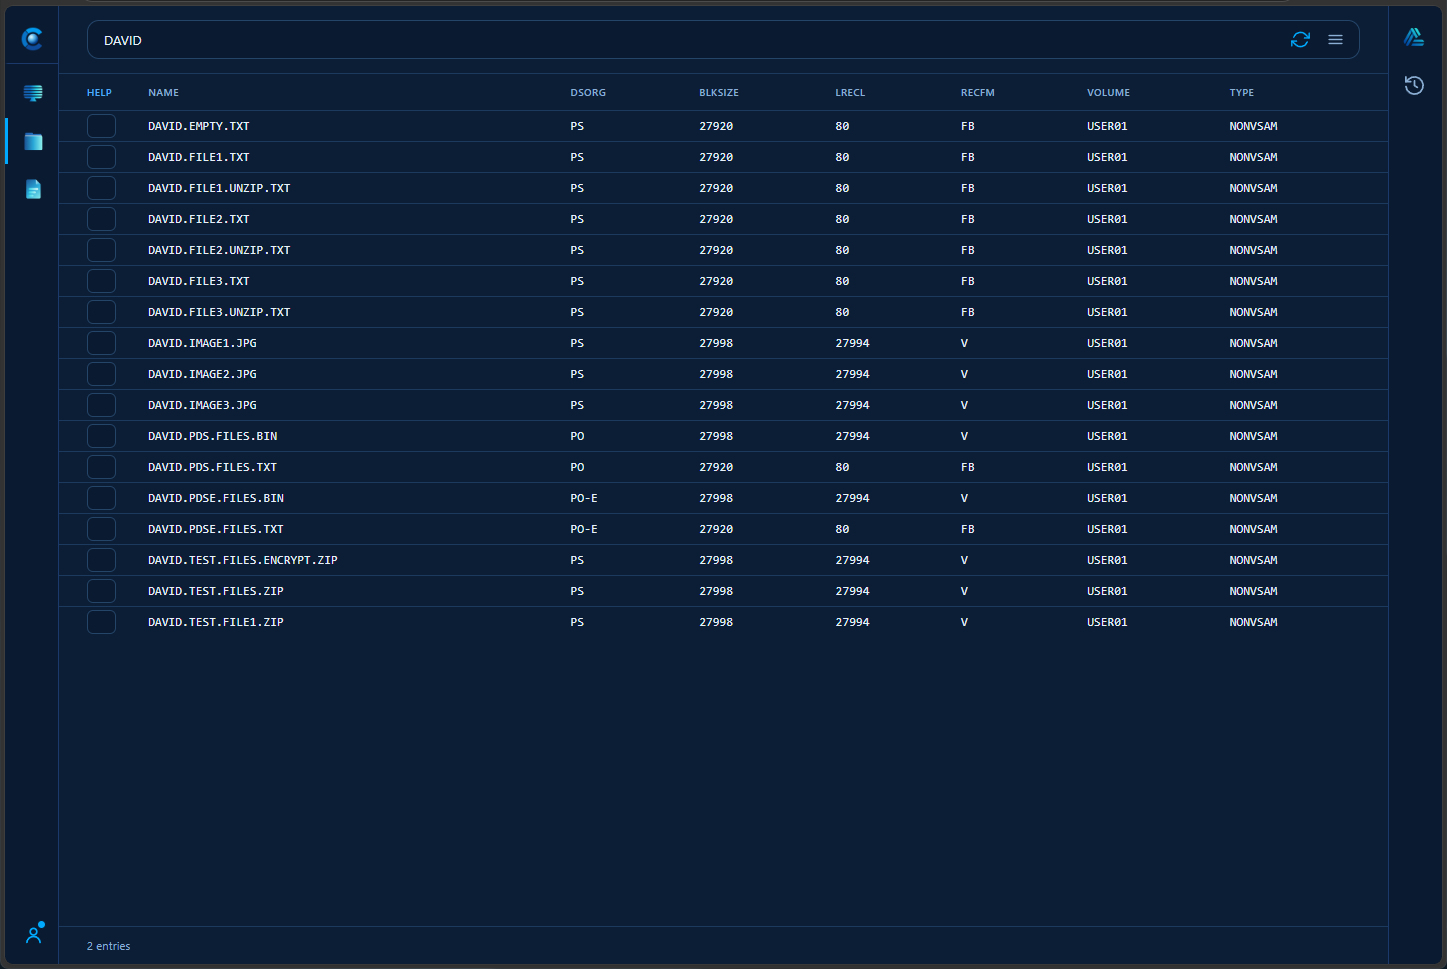Open dataset DAVID.PDSE.FILES.BIN
Viewport: 1447px width, 969px height.
click(216, 498)
